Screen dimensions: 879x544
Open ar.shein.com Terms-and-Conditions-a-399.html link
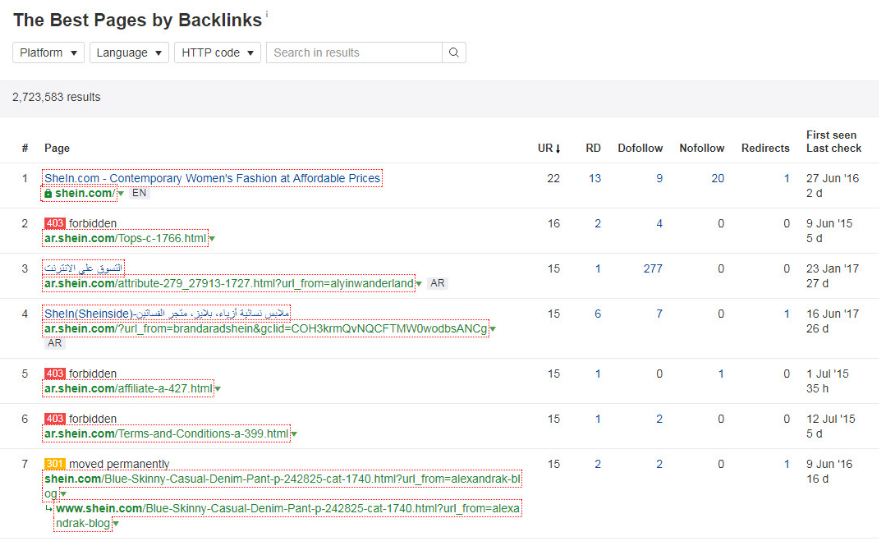(x=166, y=434)
